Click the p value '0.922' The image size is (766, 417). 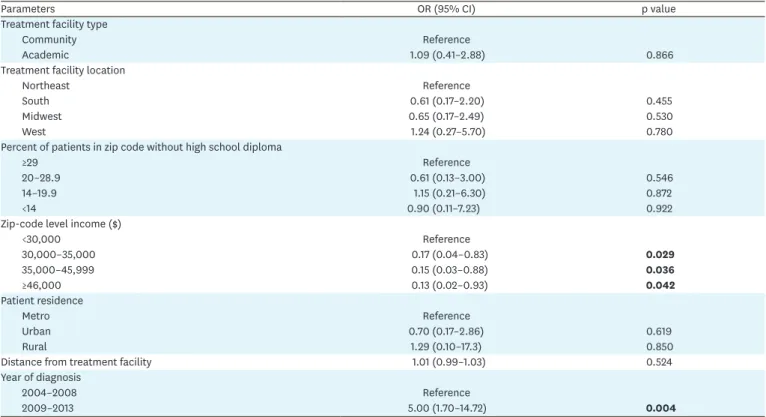click(x=659, y=208)
